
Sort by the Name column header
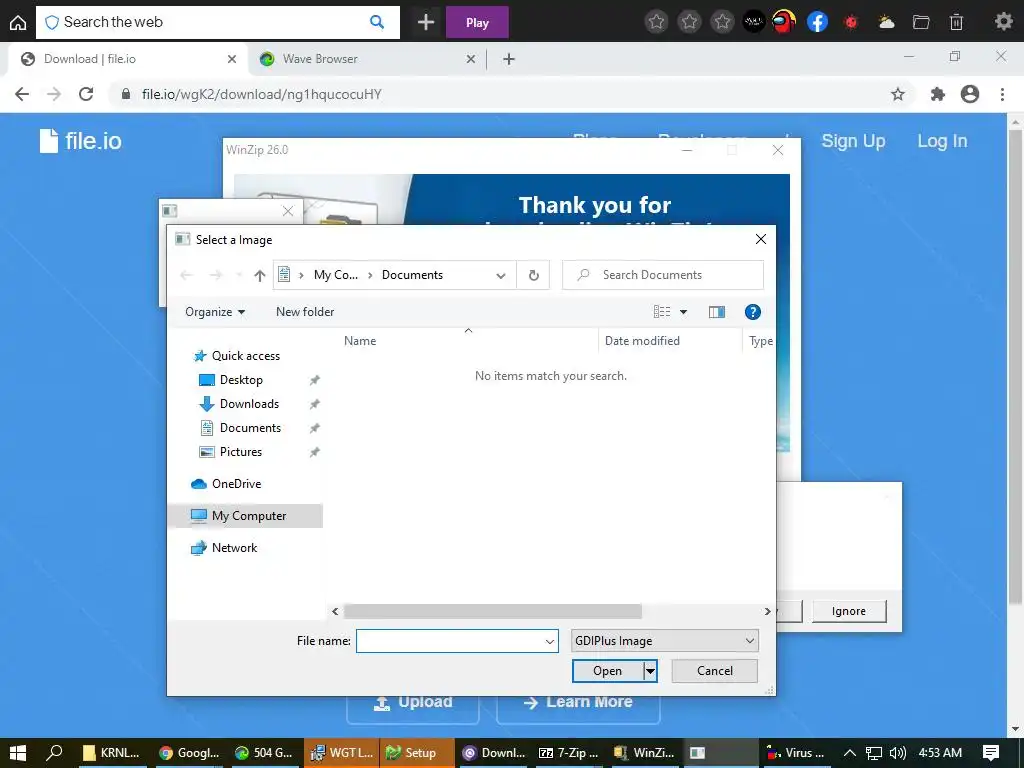tap(360, 341)
